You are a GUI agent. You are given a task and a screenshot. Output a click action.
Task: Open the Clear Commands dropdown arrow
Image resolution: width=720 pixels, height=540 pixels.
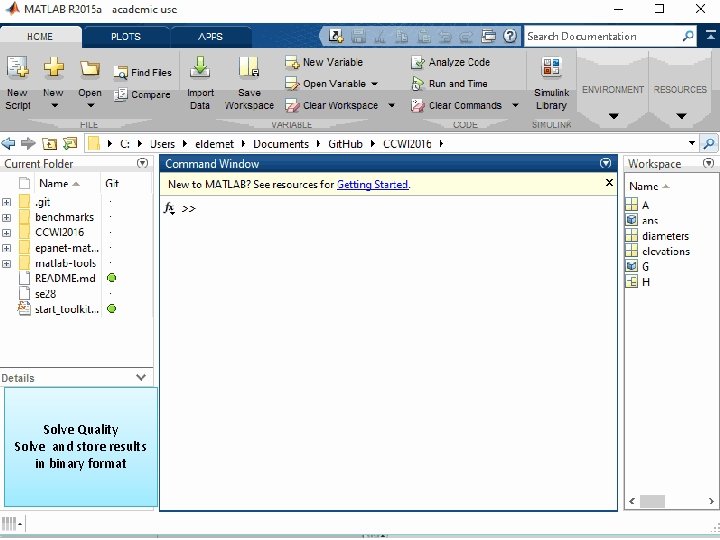[515, 106]
